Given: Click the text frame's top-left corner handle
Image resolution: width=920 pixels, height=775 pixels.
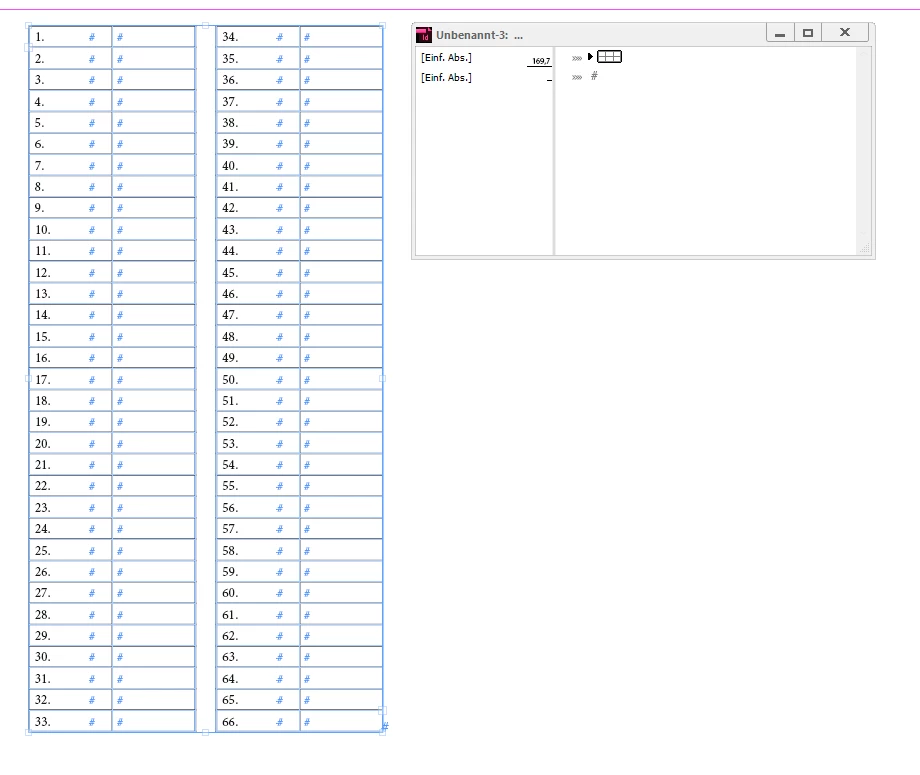Looking at the screenshot, I should pos(28,25).
